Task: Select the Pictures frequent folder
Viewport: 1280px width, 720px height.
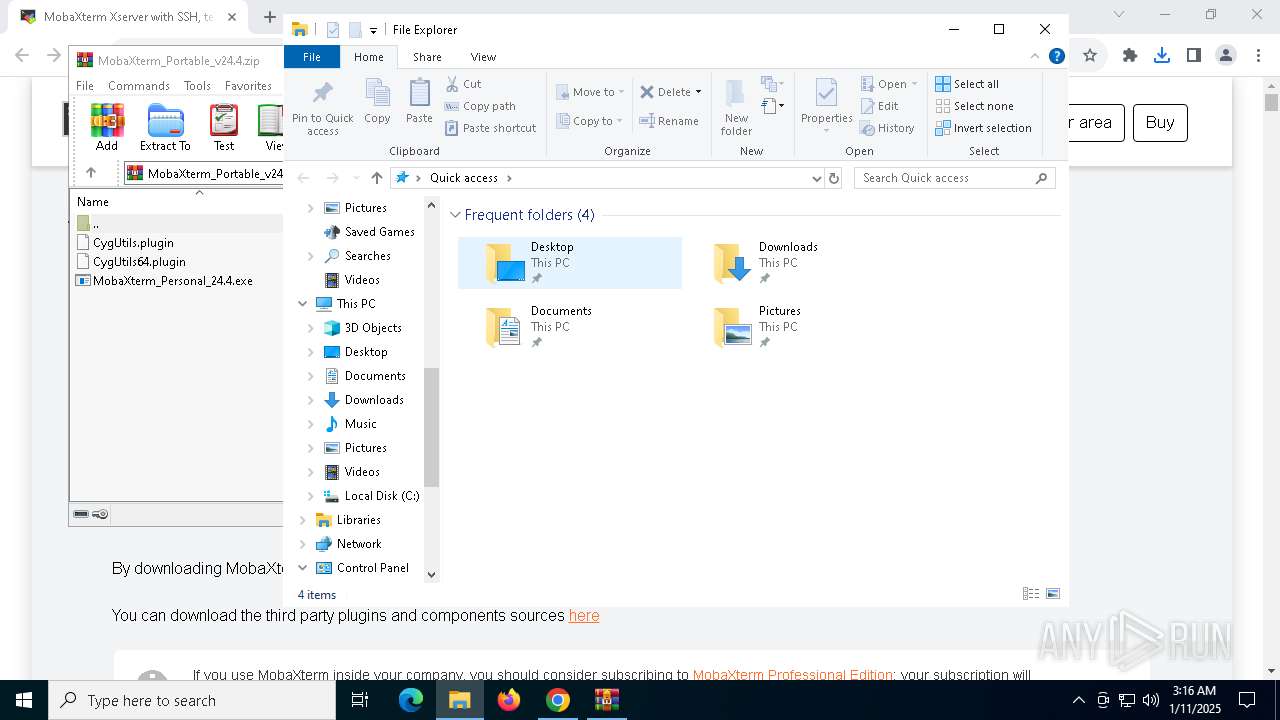Action: pyautogui.click(x=798, y=327)
